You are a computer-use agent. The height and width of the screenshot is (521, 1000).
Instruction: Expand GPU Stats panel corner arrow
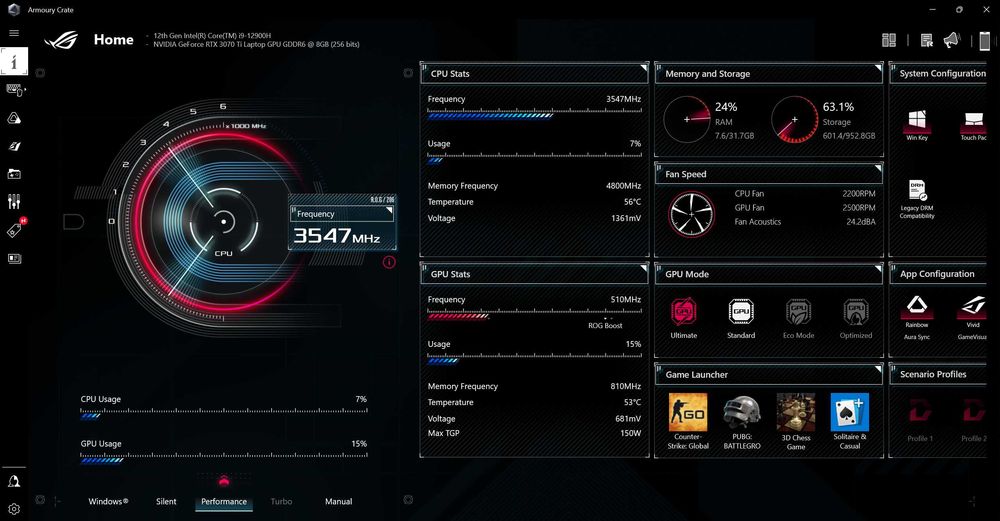click(x=643, y=268)
